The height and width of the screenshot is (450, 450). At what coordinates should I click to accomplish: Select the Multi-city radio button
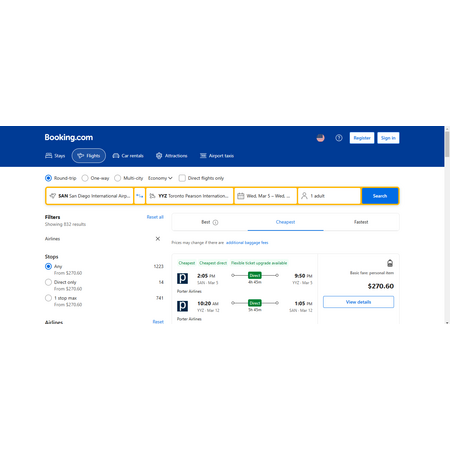click(x=117, y=178)
